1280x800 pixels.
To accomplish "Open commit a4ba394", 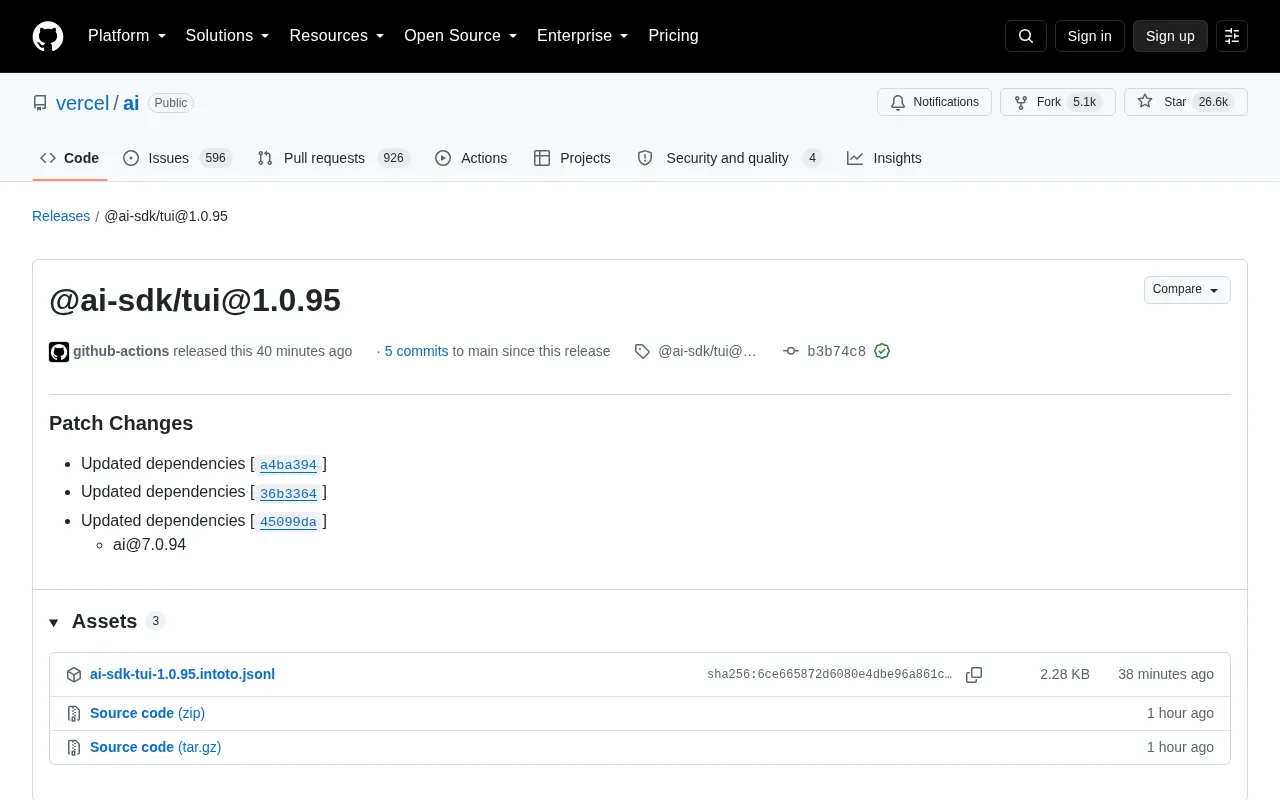I will 288,465.
